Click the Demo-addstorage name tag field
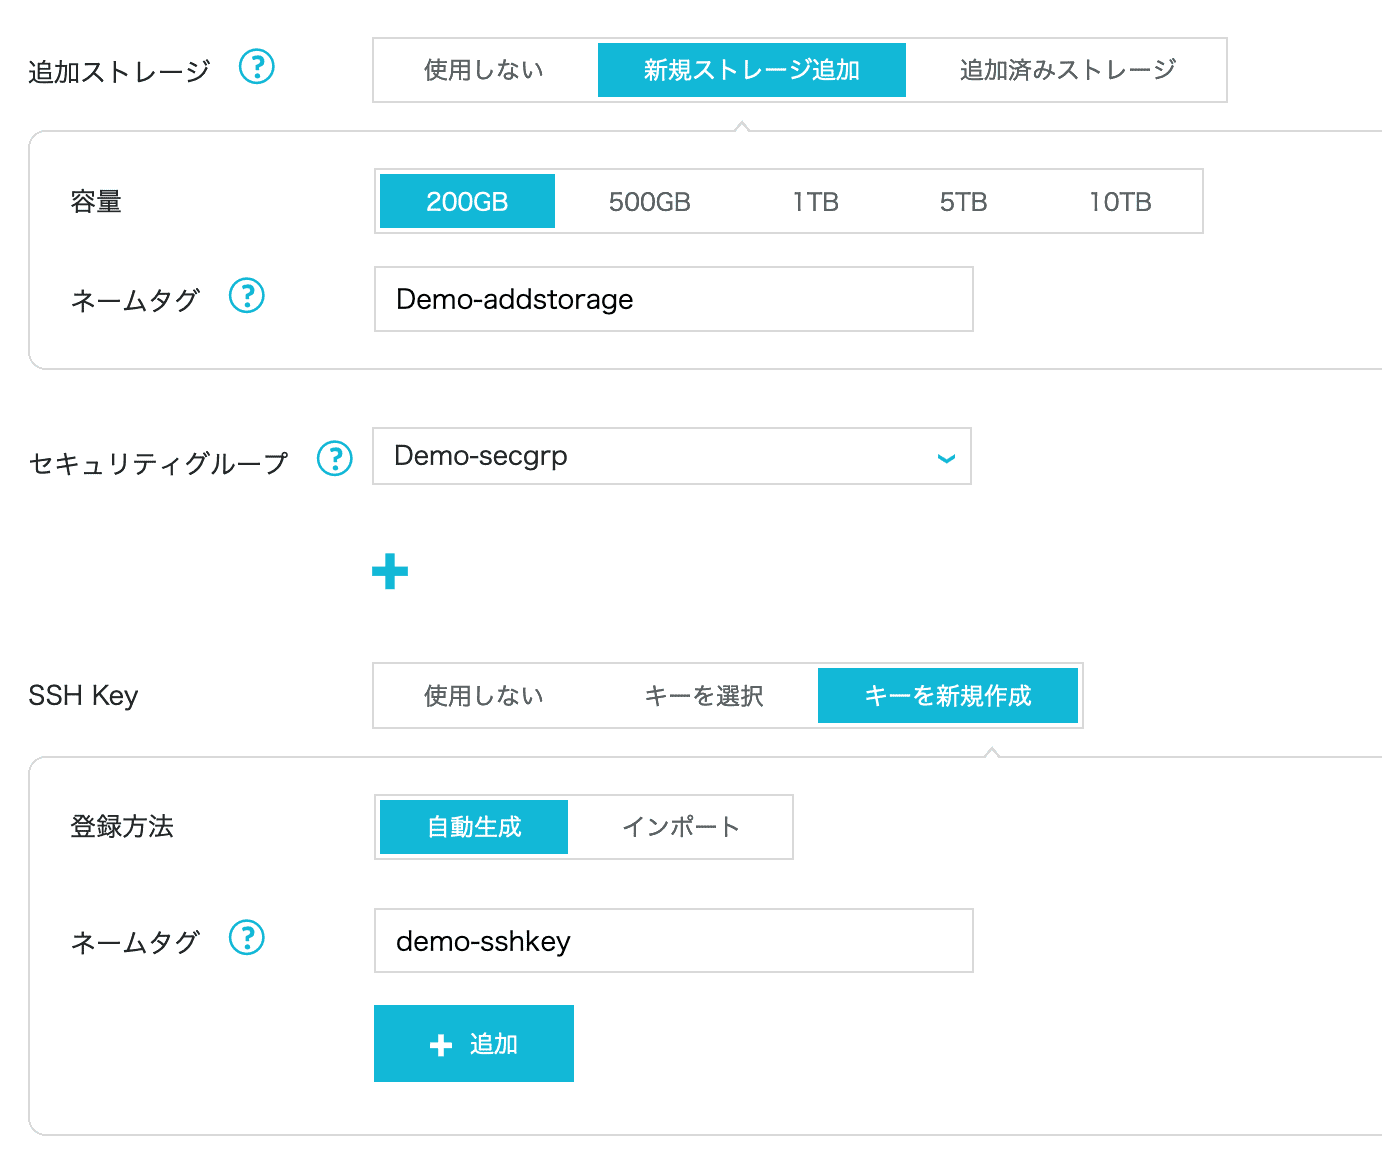This screenshot has width=1382, height=1162. click(x=674, y=299)
